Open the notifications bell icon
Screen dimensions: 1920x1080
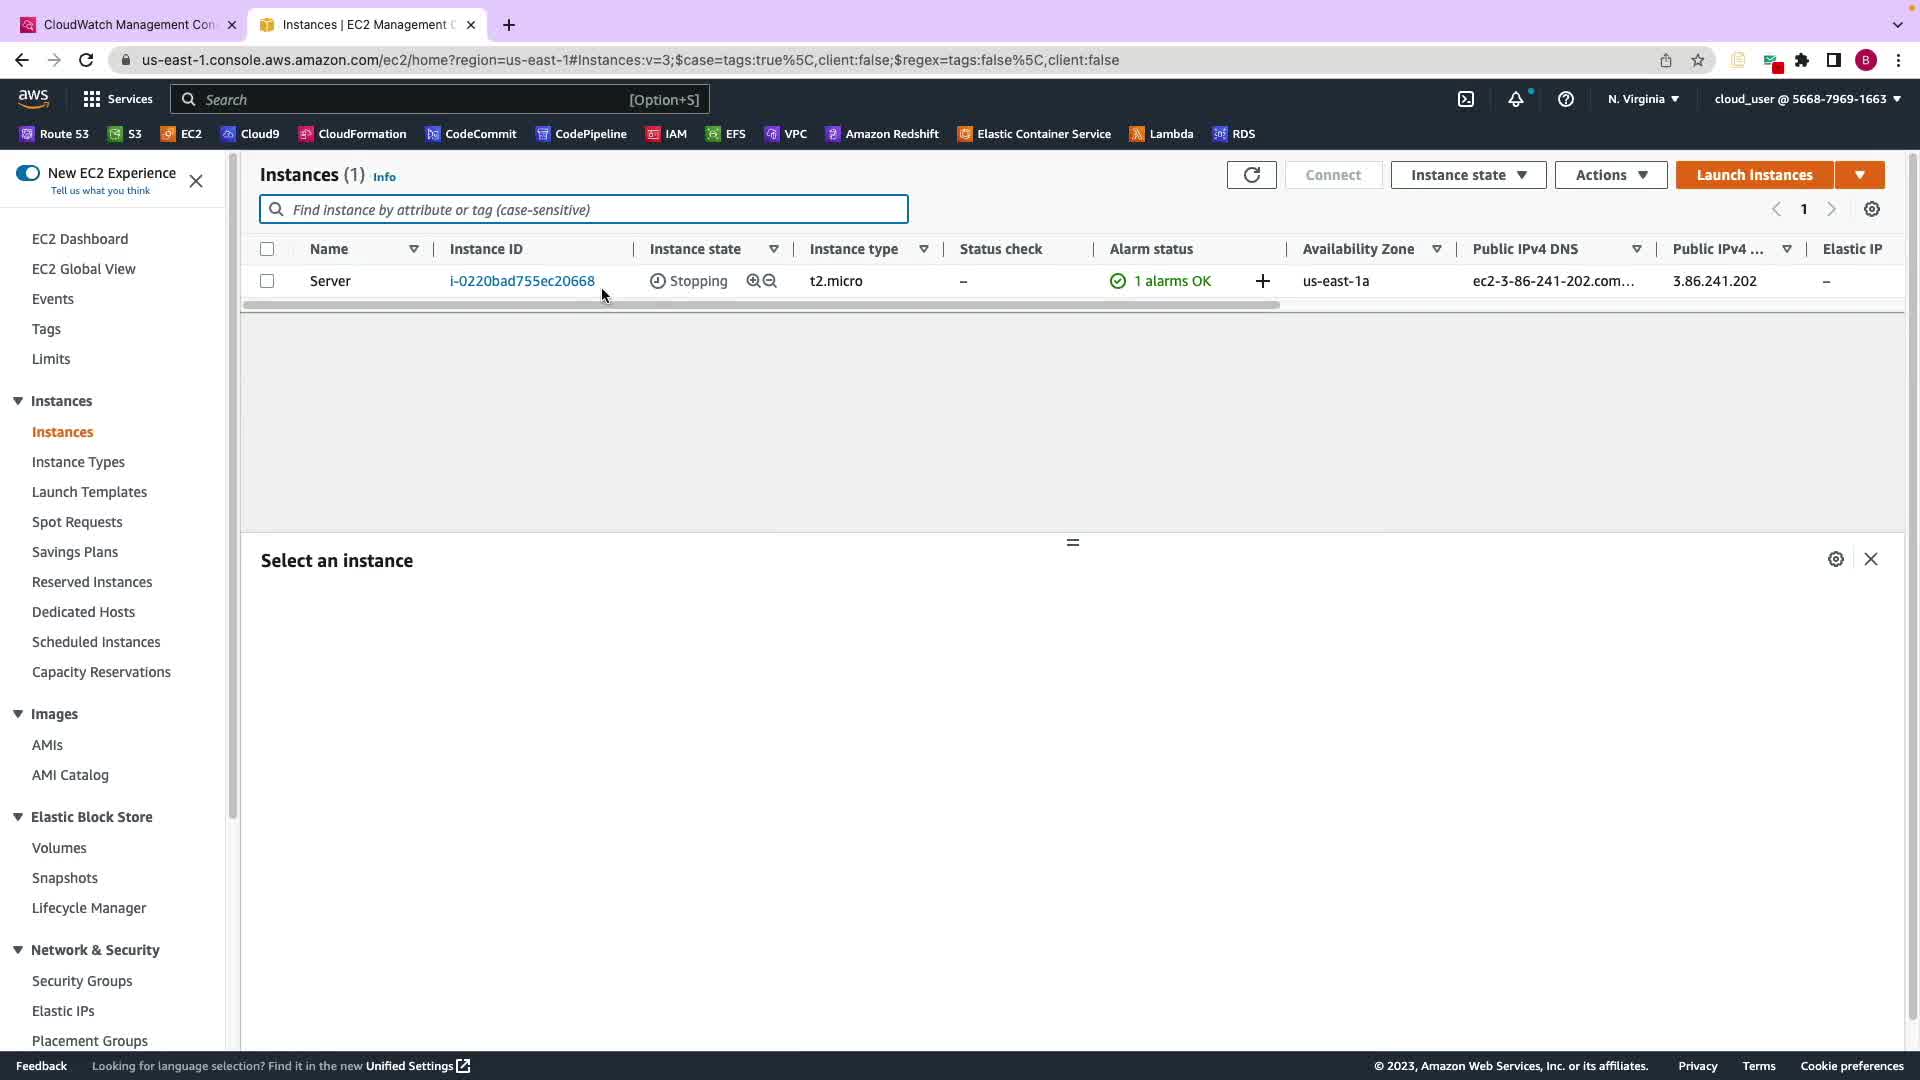(1516, 99)
